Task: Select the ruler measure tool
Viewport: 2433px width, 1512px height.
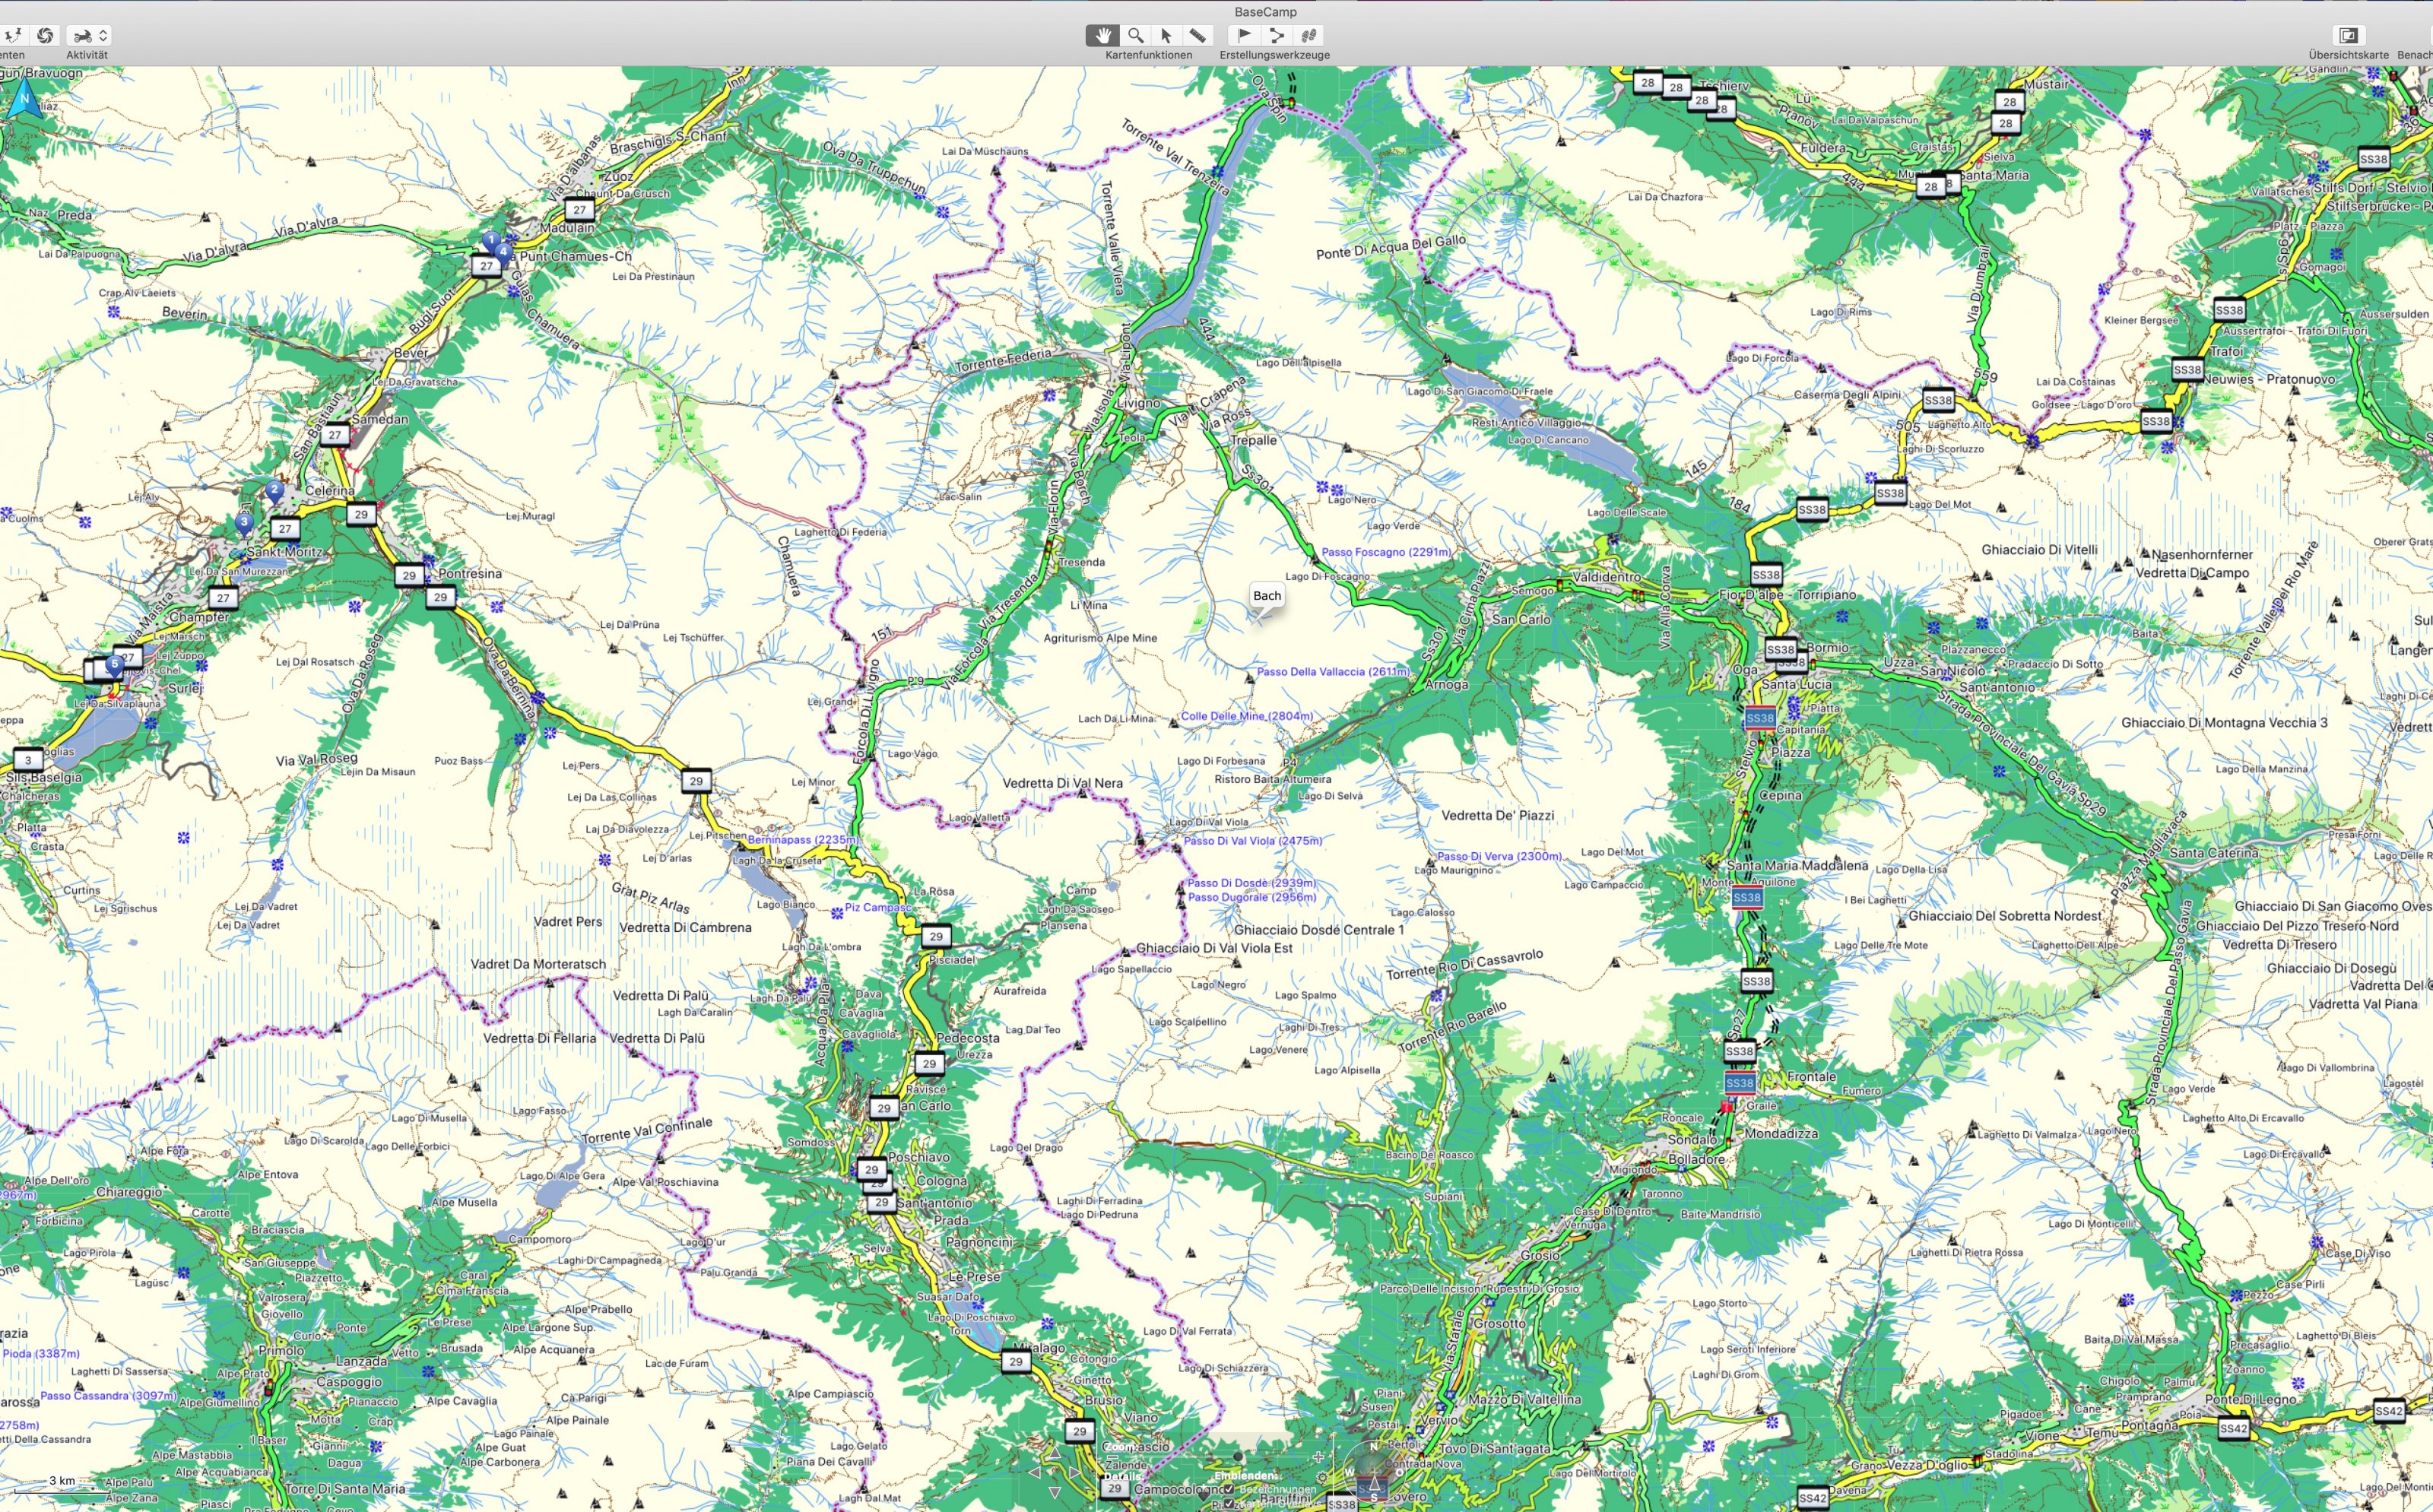Action: (1197, 35)
